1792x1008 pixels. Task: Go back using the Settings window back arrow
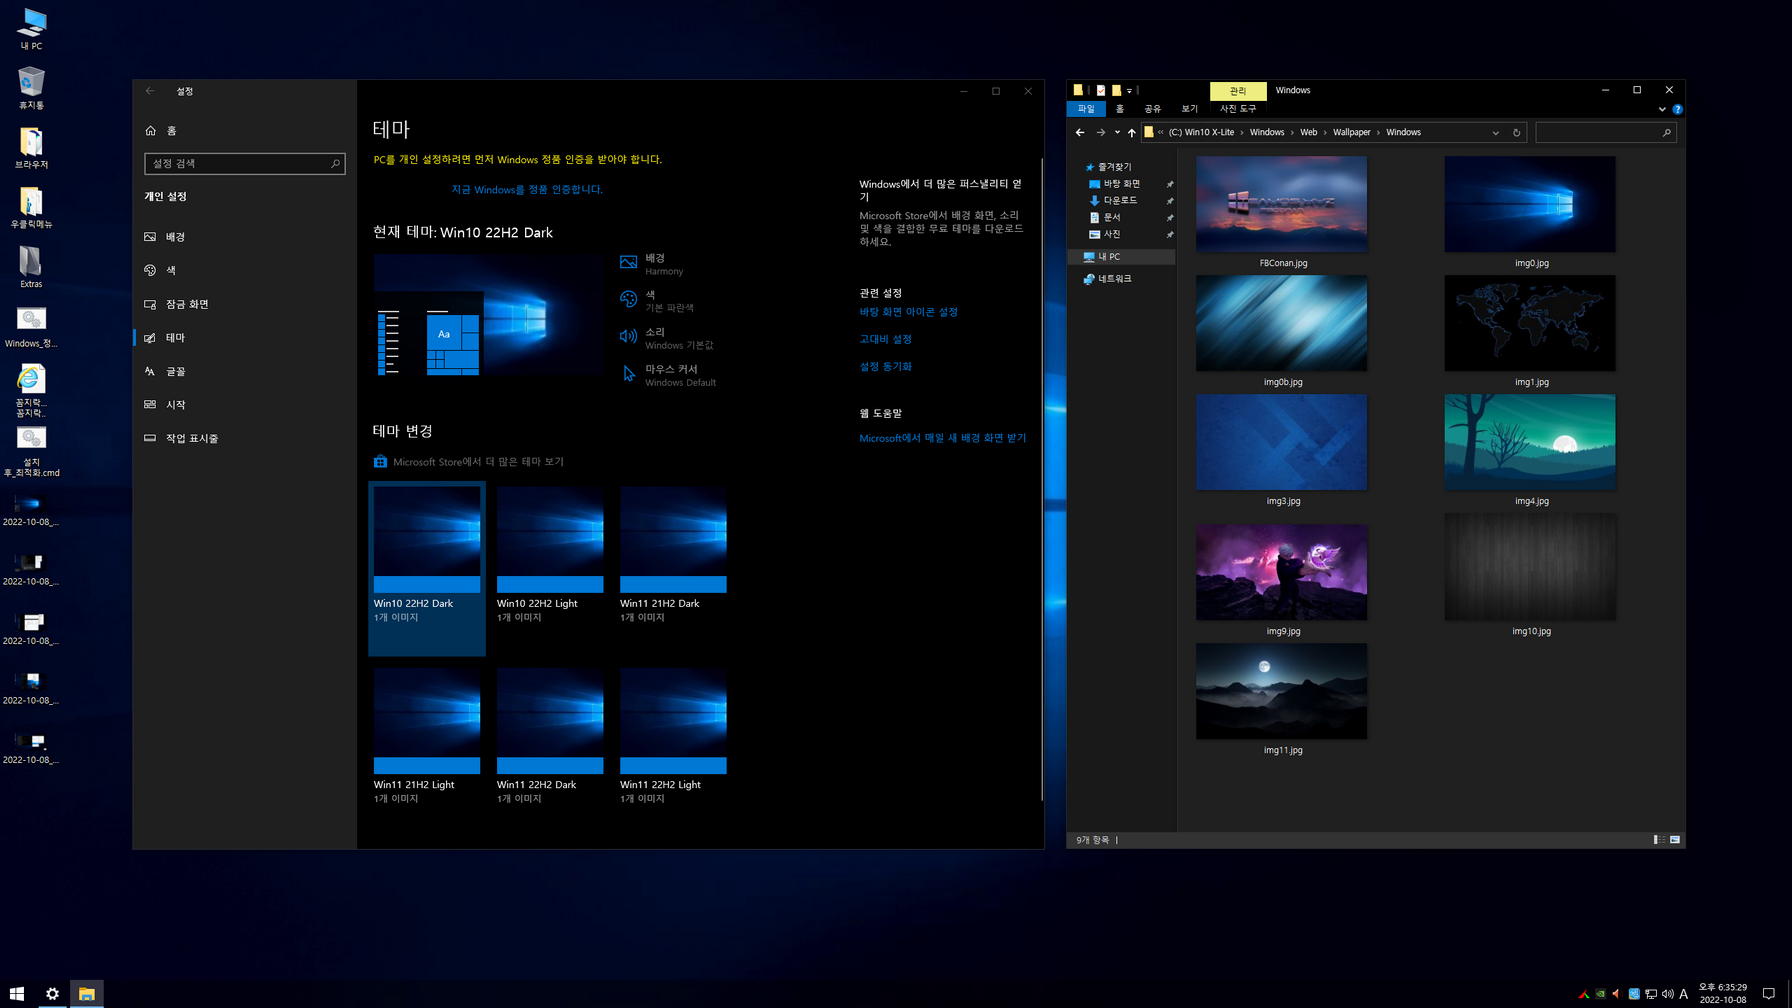150,91
